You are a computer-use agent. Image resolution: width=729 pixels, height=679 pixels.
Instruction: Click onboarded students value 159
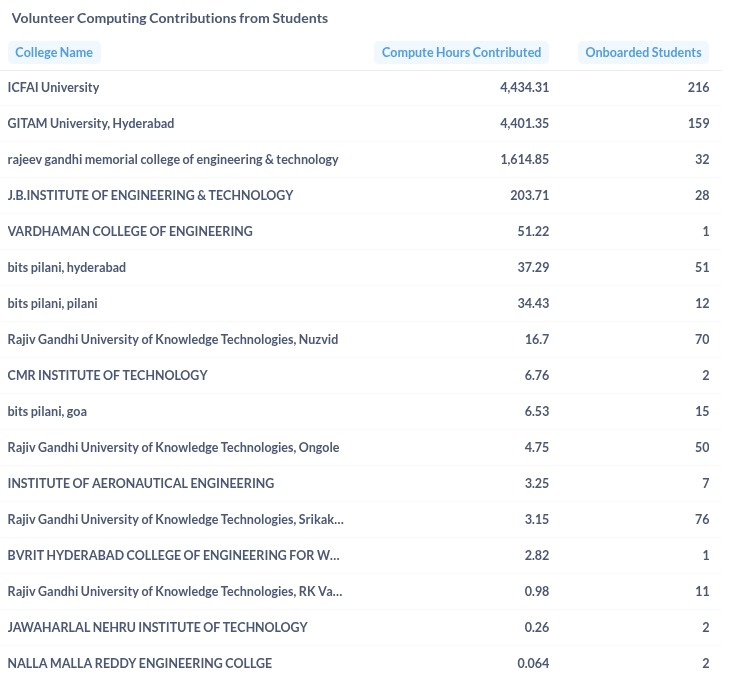[x=698, y=123]
